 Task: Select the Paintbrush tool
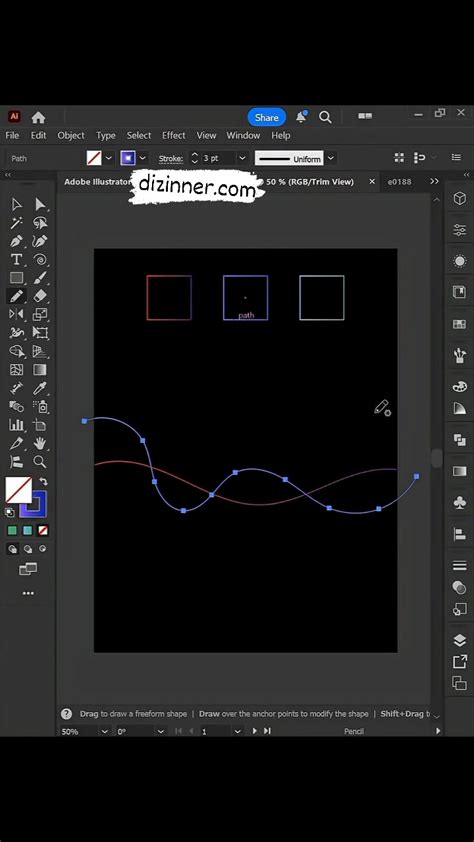coord(40,278)
